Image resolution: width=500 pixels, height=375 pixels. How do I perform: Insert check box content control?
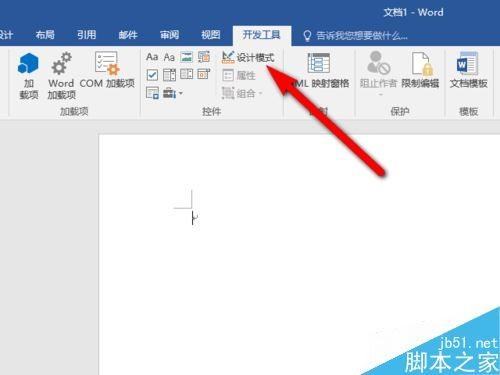[x=152, y=75]
